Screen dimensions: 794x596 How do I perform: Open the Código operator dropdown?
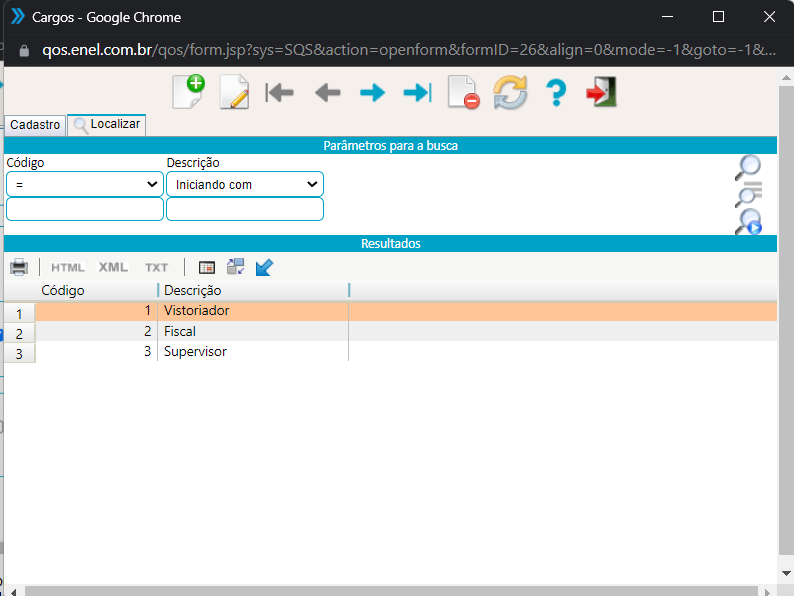point(85,185)
